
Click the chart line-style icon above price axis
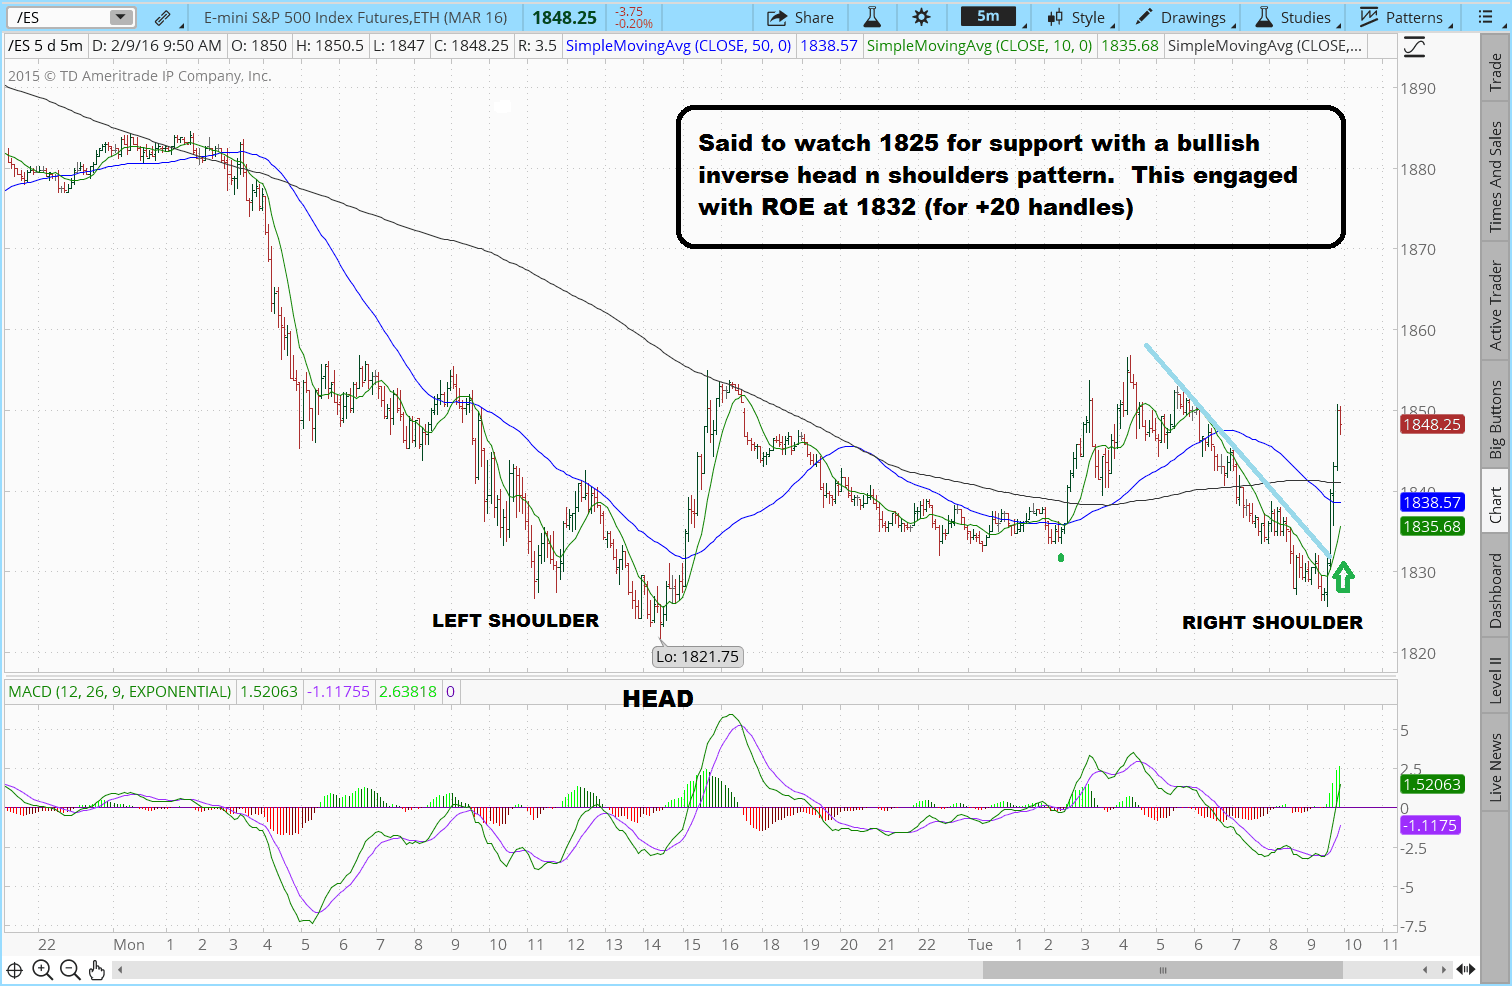click(1414, 46)
